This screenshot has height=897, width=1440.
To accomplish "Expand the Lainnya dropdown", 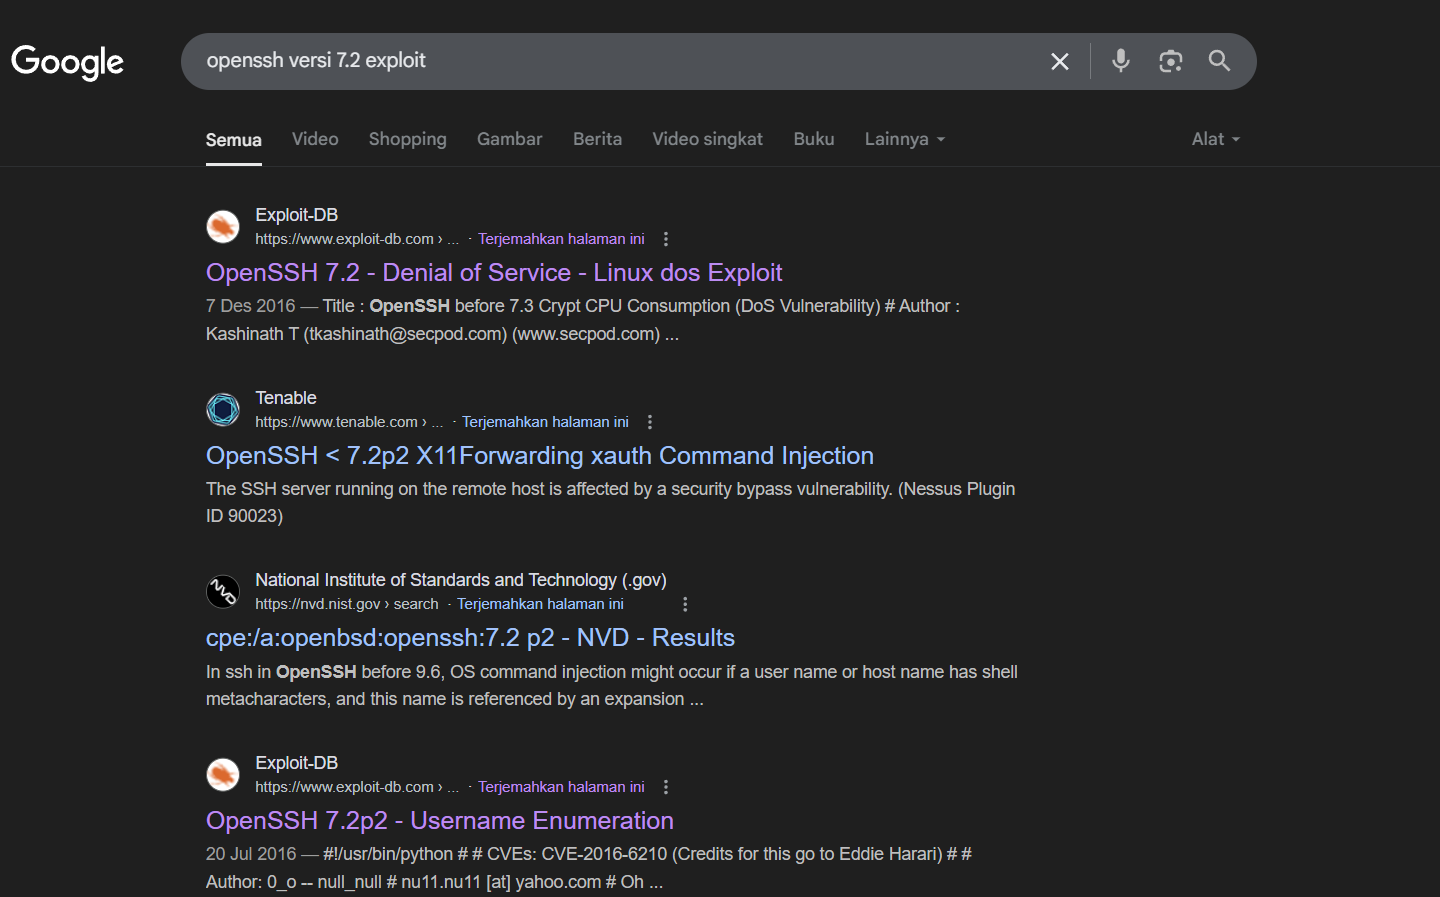I will click(904, 139).
